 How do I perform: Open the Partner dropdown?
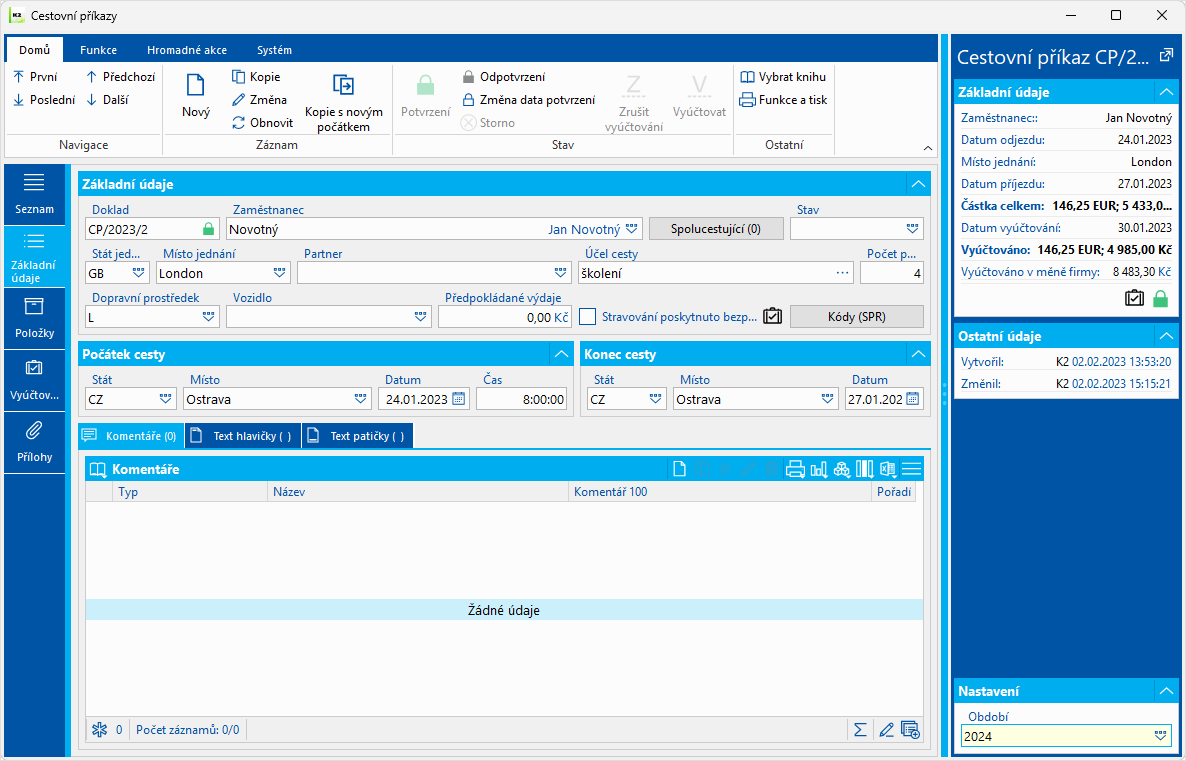tap(560, 273)
